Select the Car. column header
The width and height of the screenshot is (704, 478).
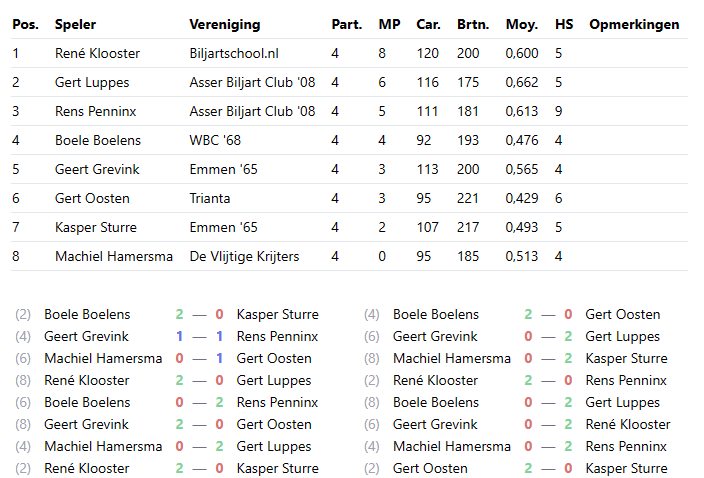[428, 24]
